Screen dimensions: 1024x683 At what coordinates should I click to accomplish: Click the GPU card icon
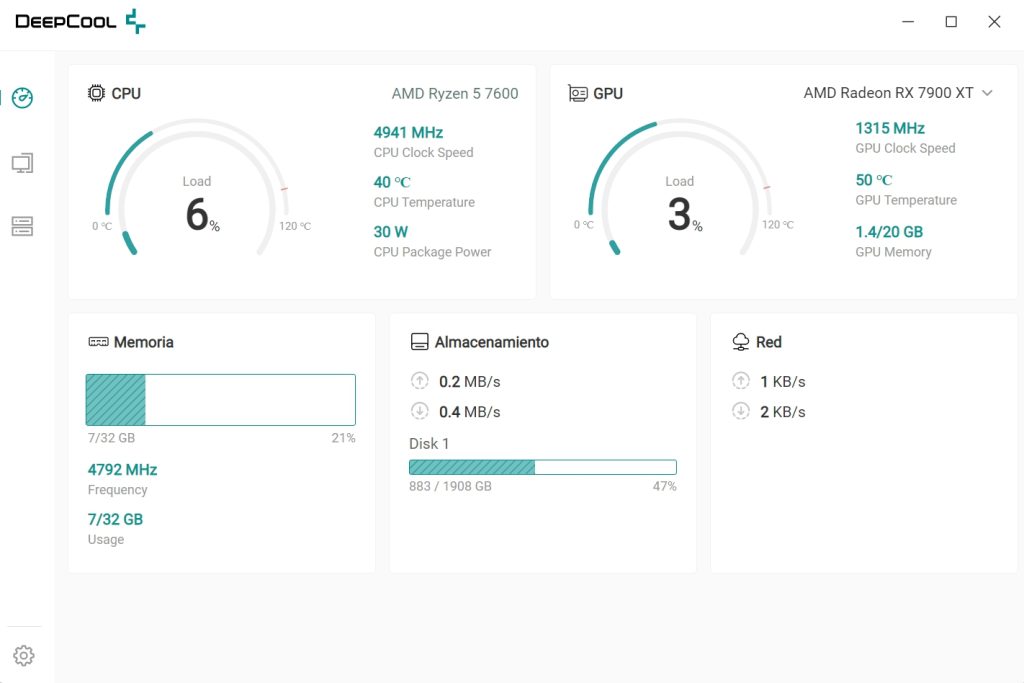[x=578, y=93]
